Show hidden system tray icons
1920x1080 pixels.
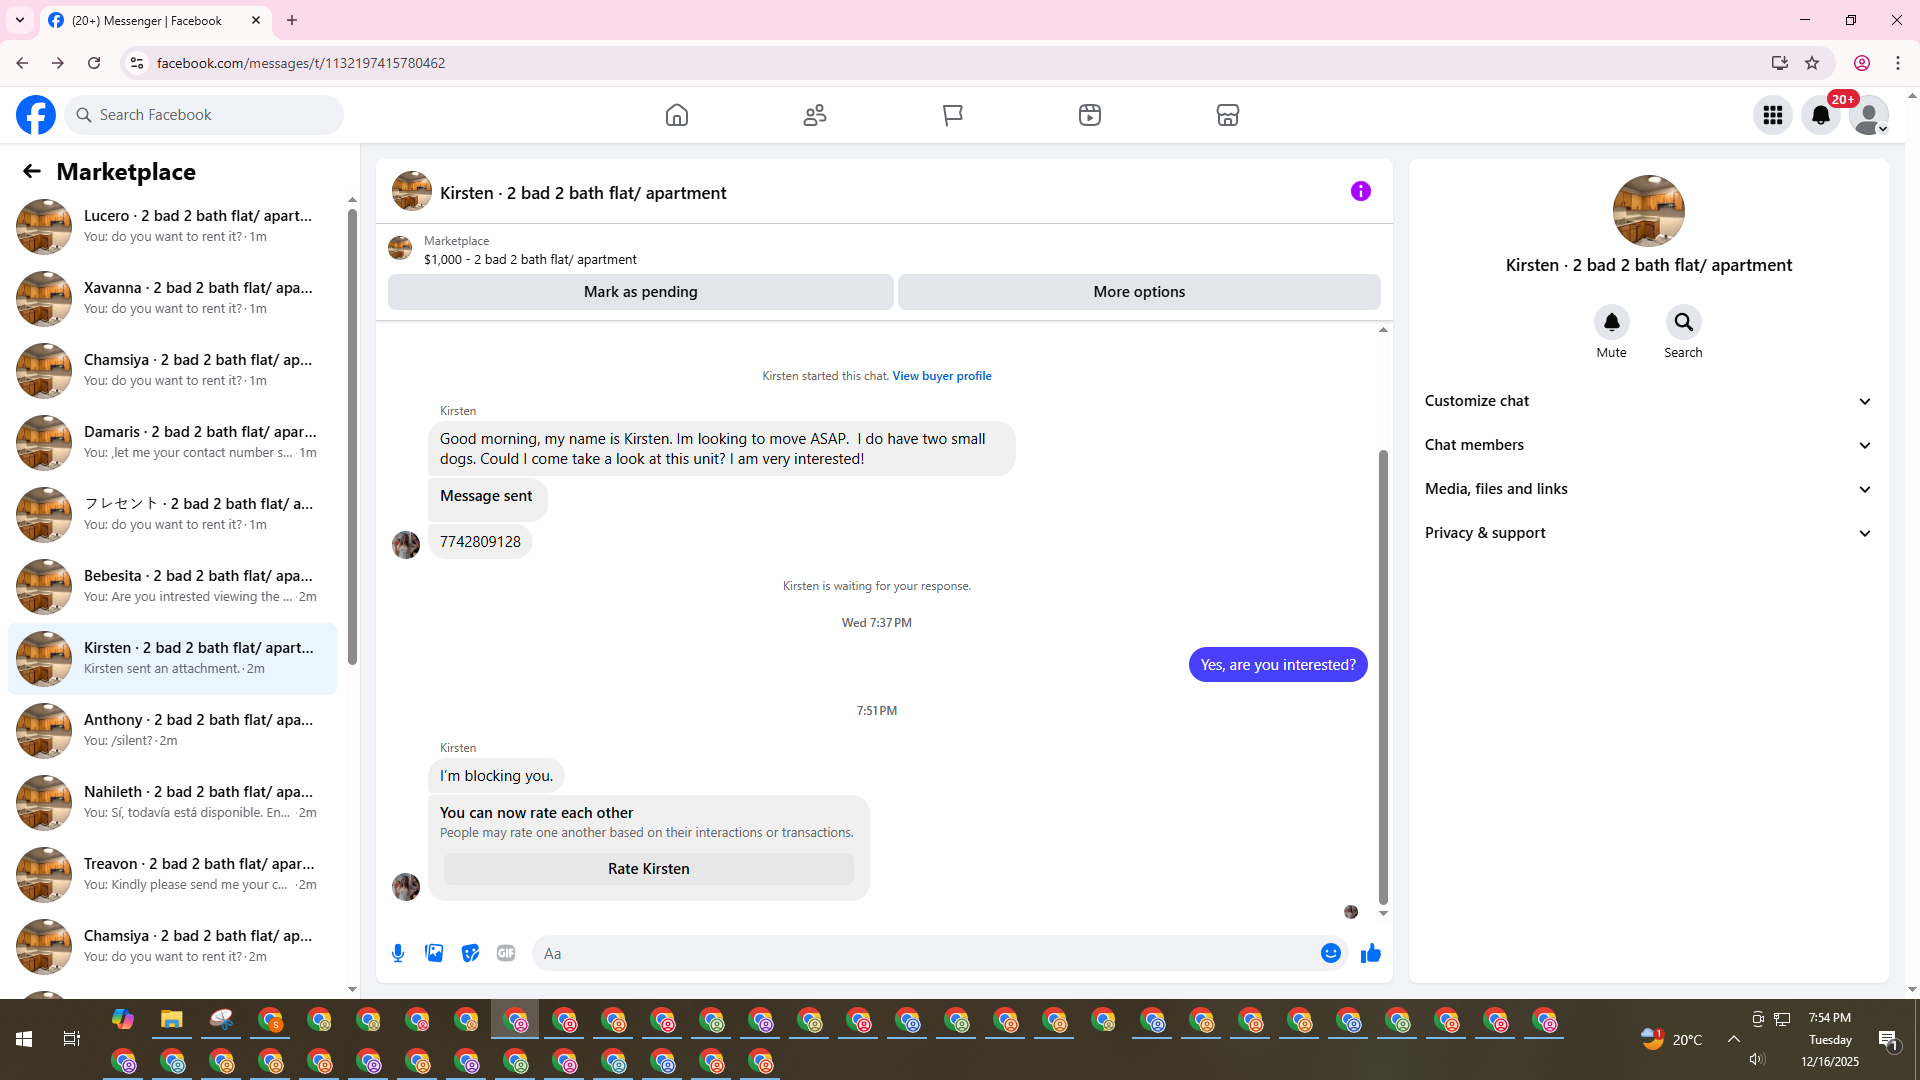pyautogui.click(x=1734, y=1039)
